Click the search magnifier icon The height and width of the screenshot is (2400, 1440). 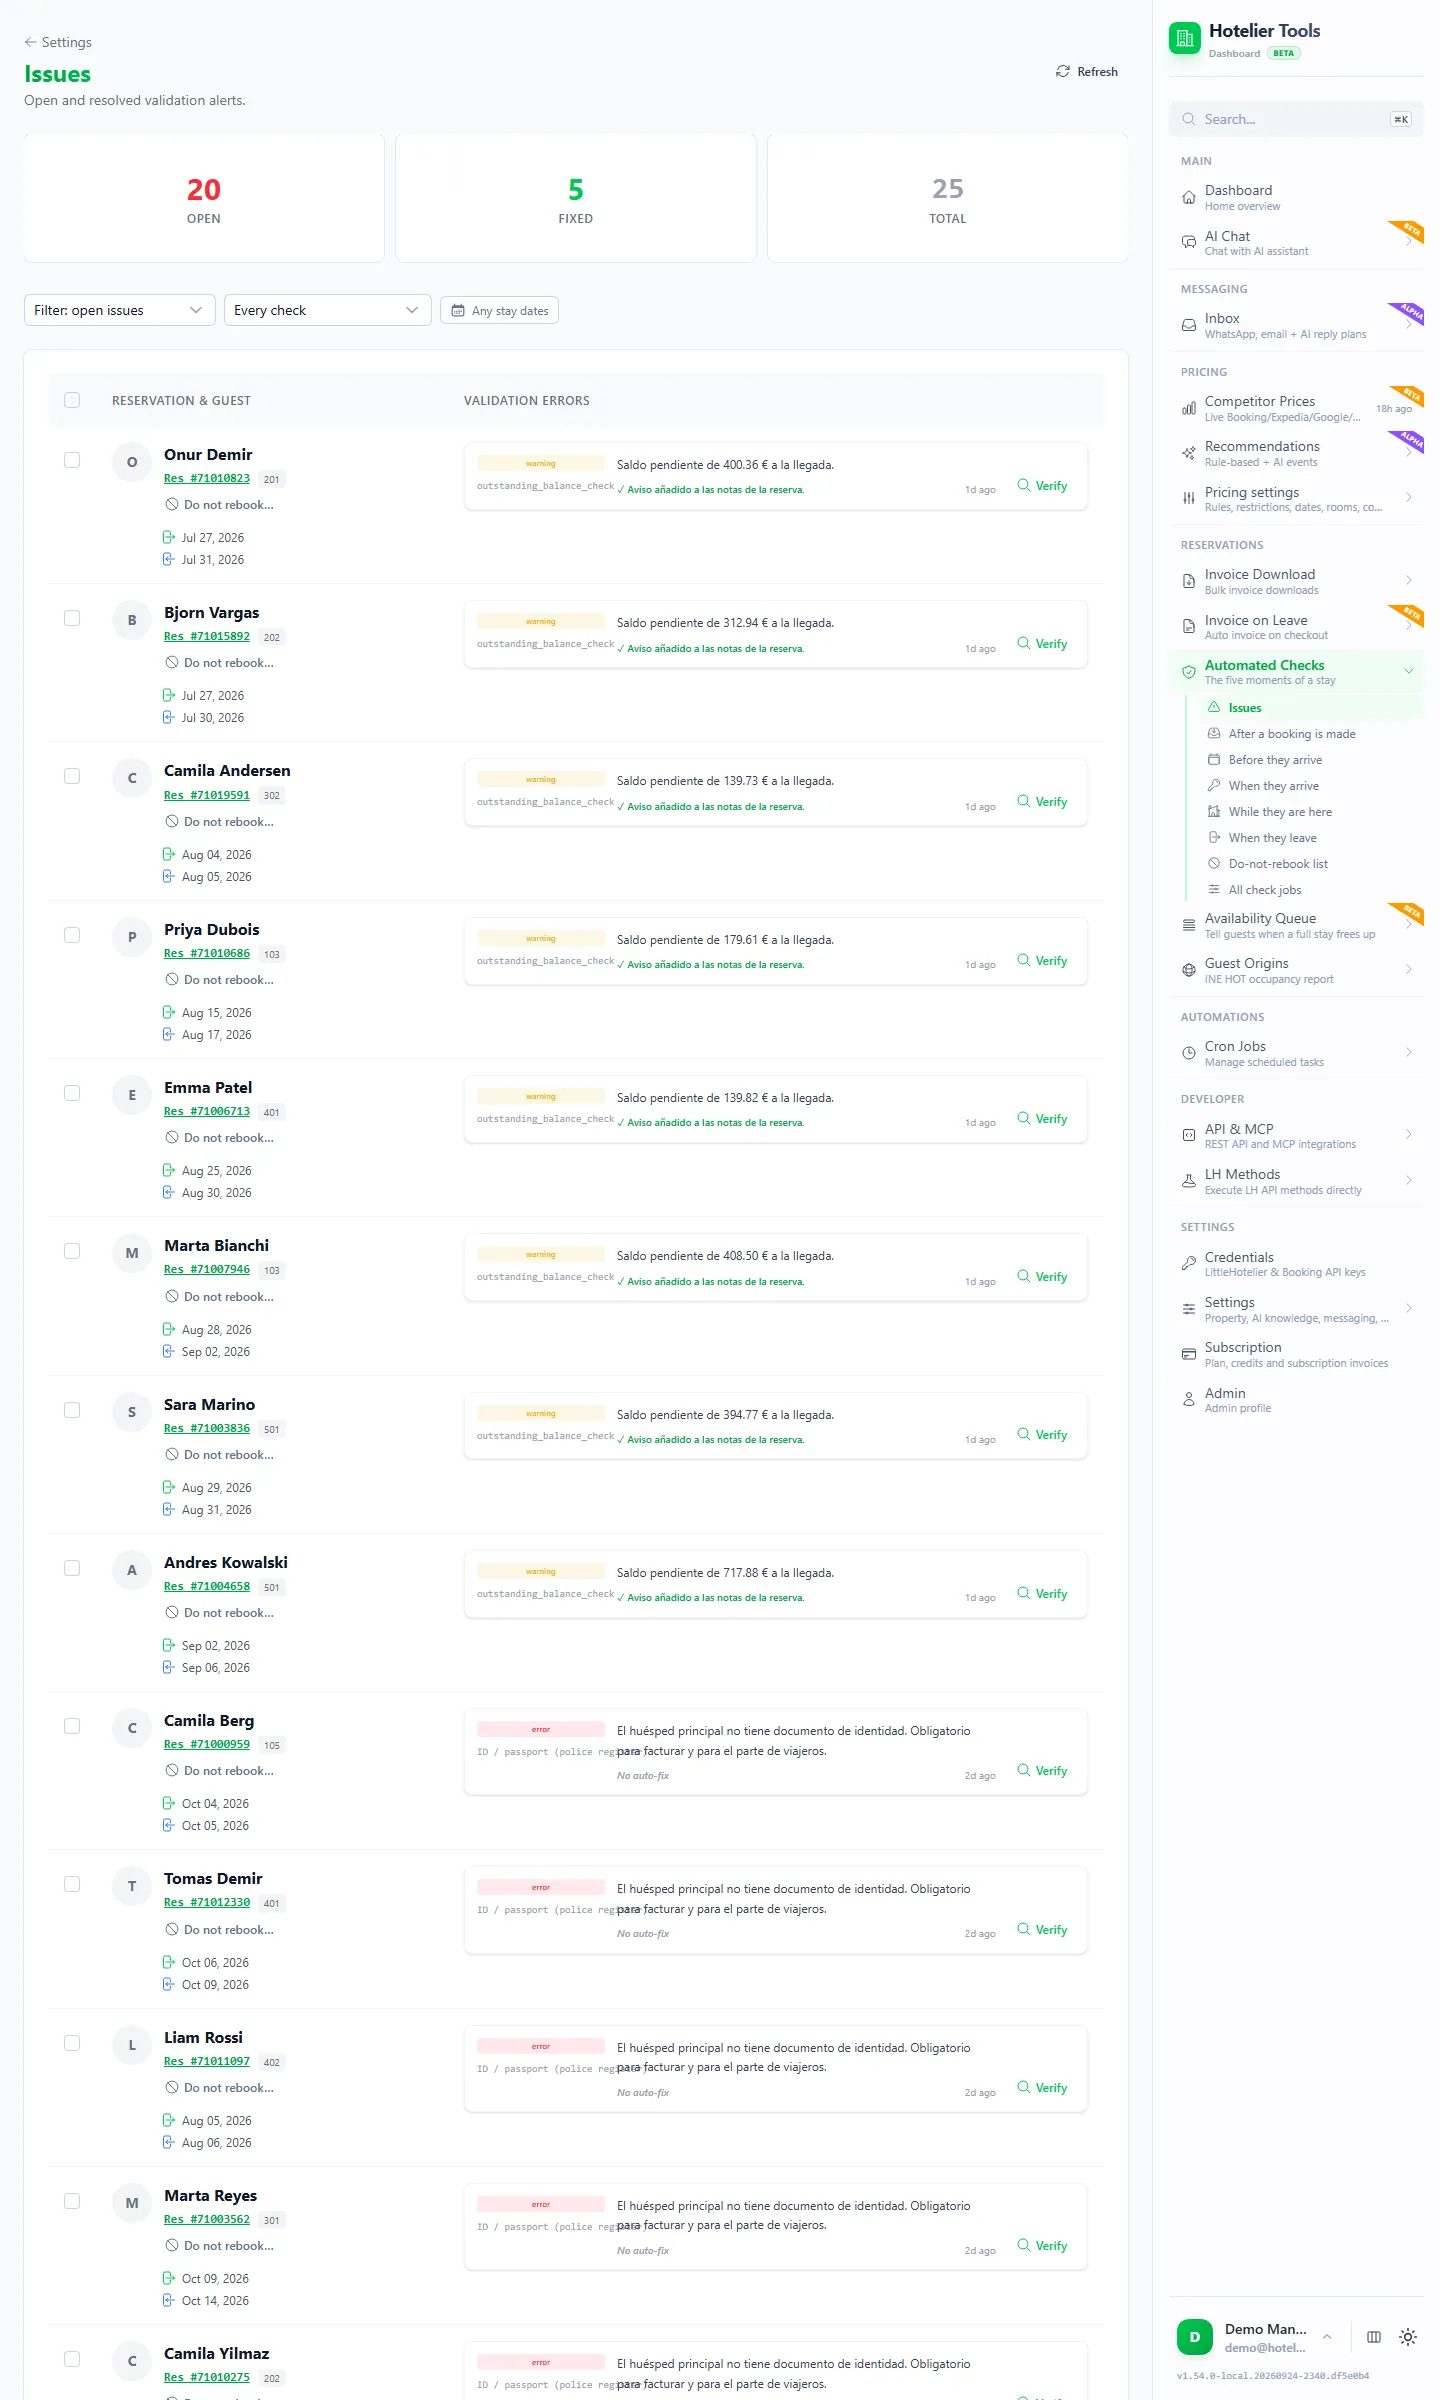1189,119
